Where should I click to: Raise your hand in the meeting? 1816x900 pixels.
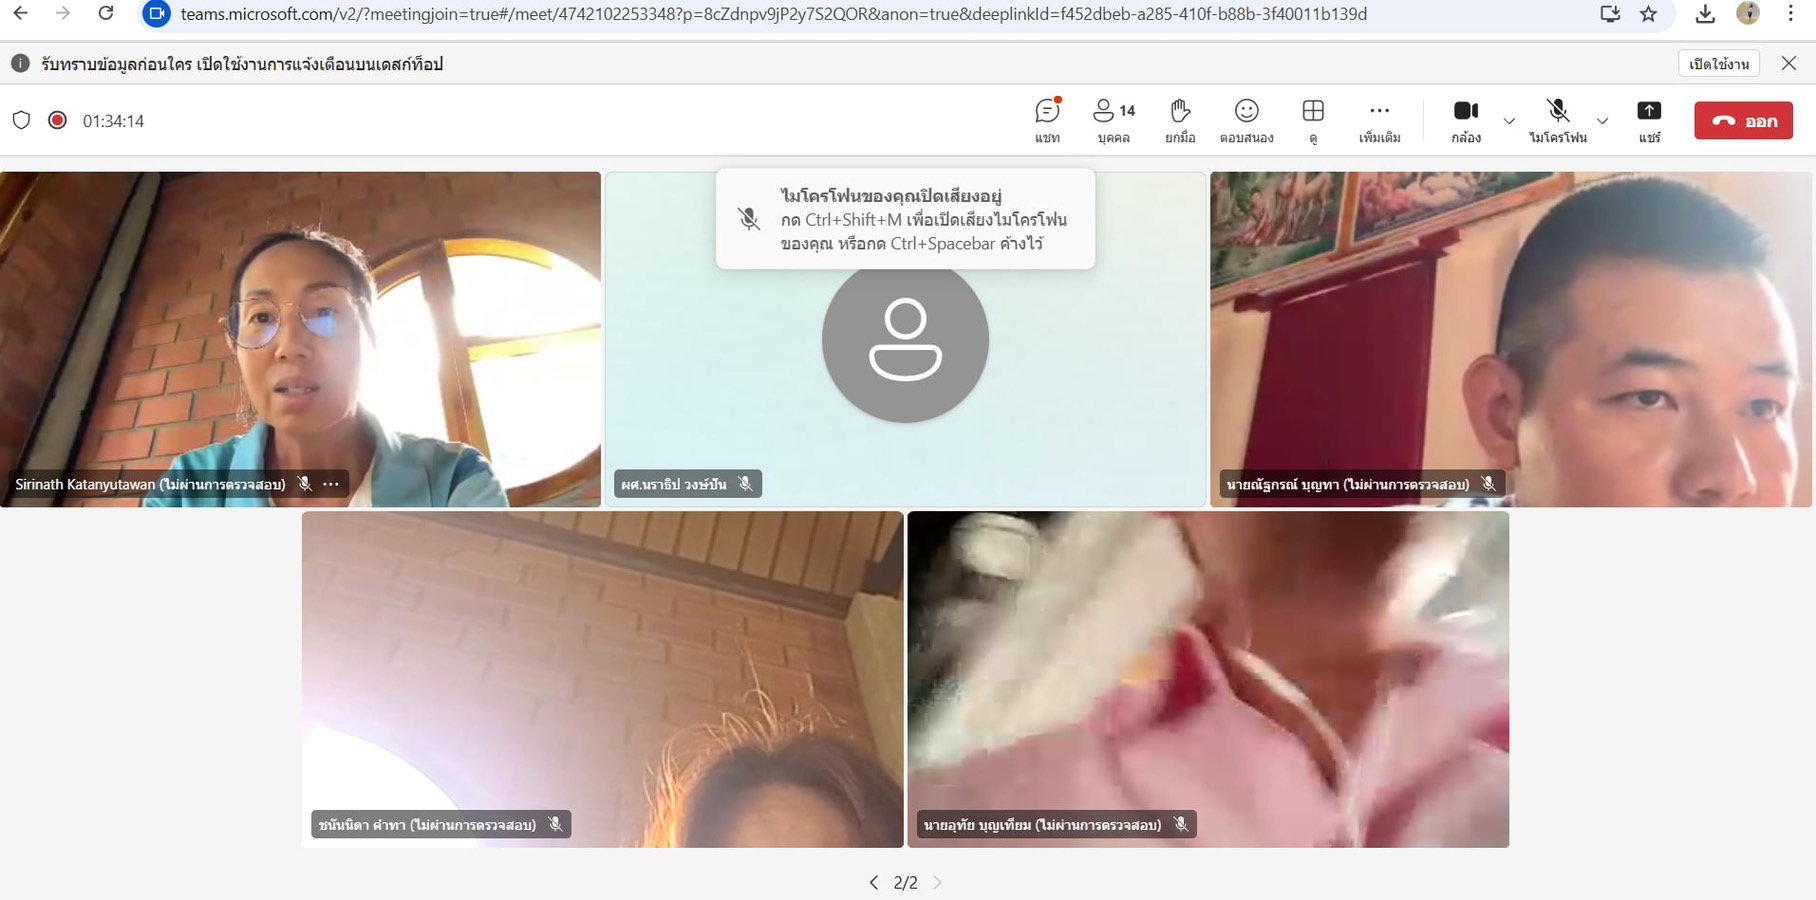(1180, 120)
